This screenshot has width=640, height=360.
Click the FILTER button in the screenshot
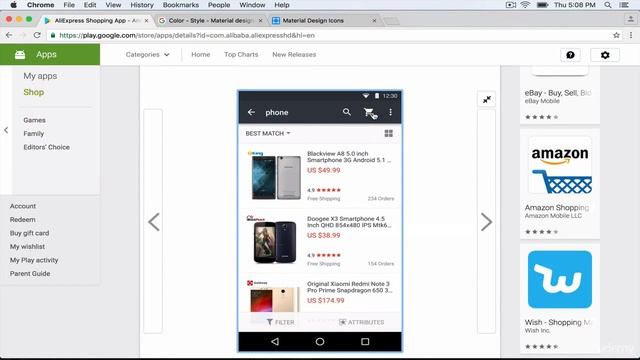tap(280, 322)
